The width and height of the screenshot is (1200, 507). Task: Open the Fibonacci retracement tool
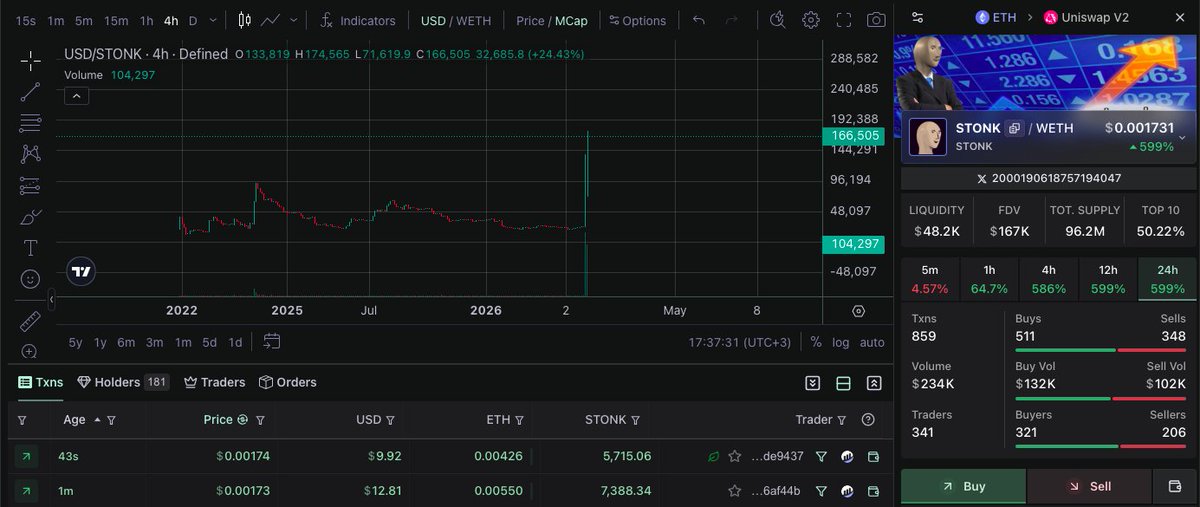(30, 123)
